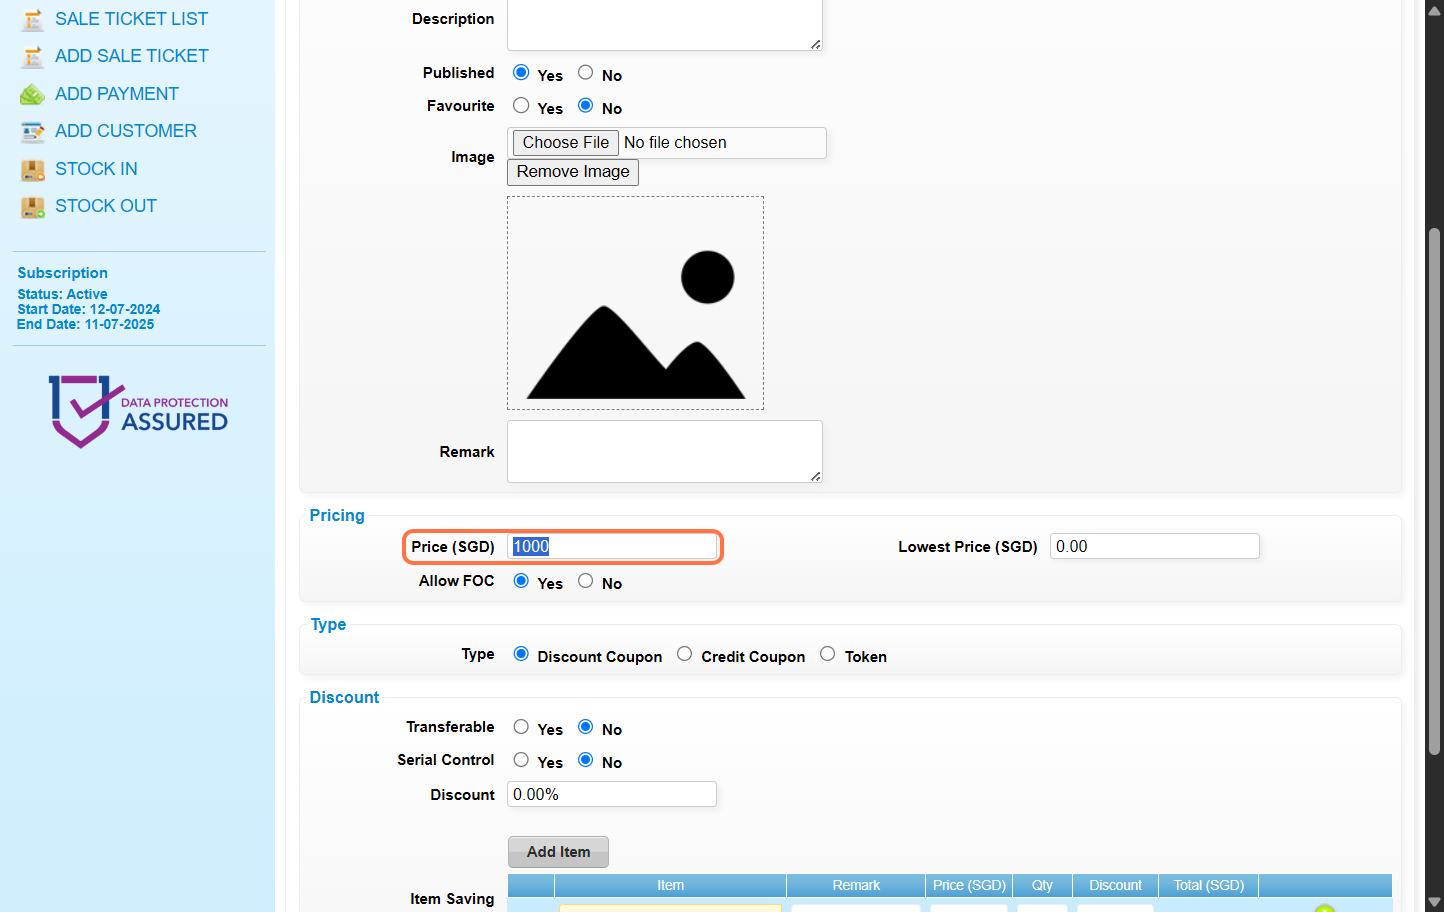1444x912 pixels.
Task: Click the Remove Image button
Action: click(573, 172)
